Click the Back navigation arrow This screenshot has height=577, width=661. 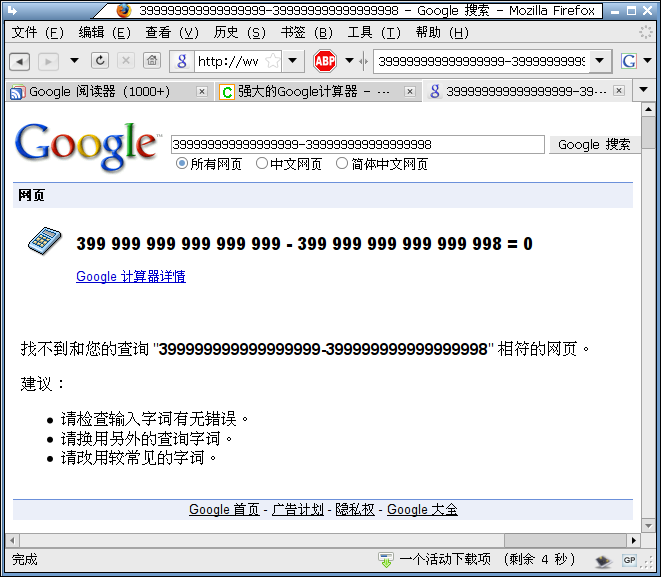[x=19, y=62]
